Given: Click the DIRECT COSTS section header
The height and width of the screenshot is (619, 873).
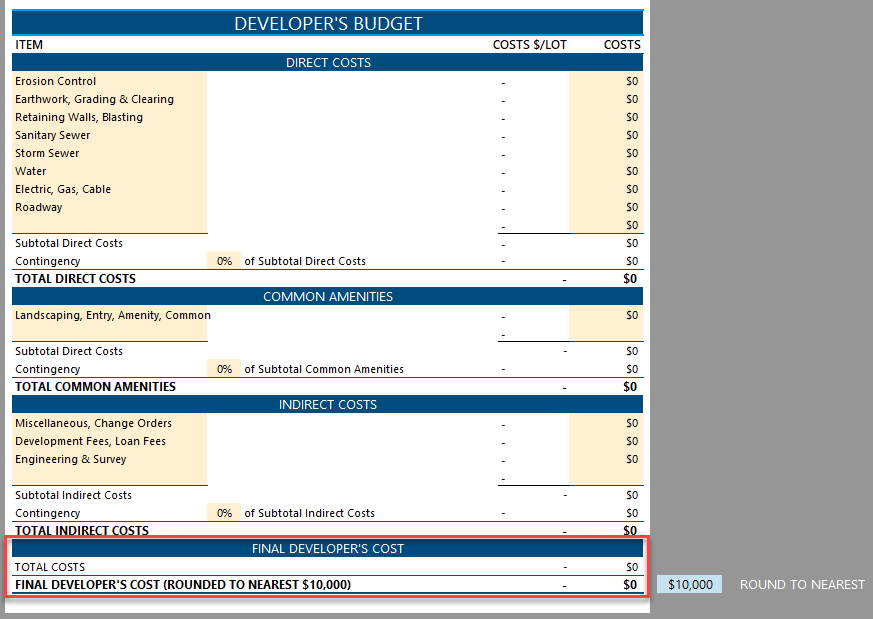Looking at the screenshot, I should [x=327, y=62].
